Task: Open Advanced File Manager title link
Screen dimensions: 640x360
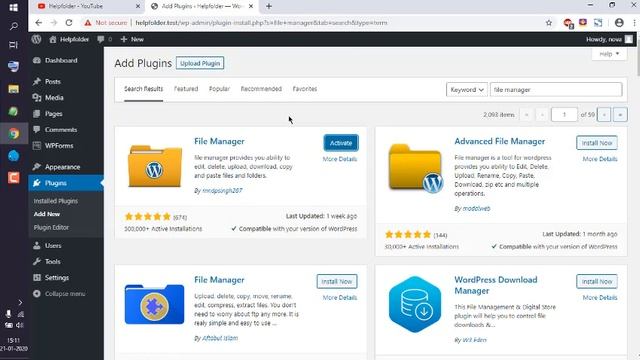Action: tap(500, 141)
